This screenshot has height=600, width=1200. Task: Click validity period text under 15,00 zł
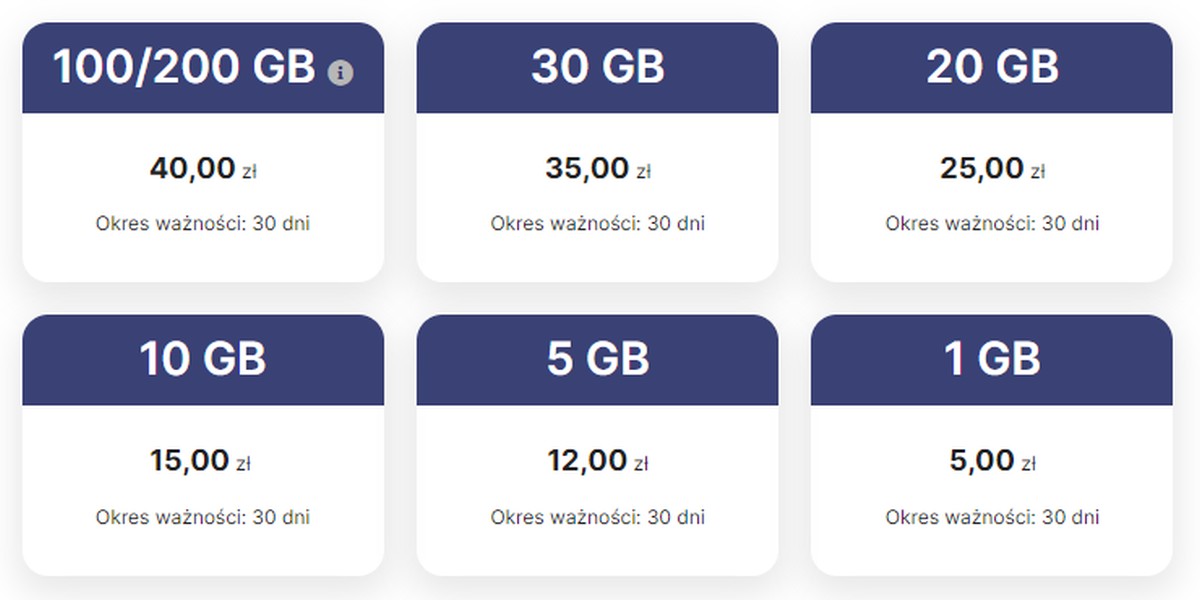pos(203,517)
